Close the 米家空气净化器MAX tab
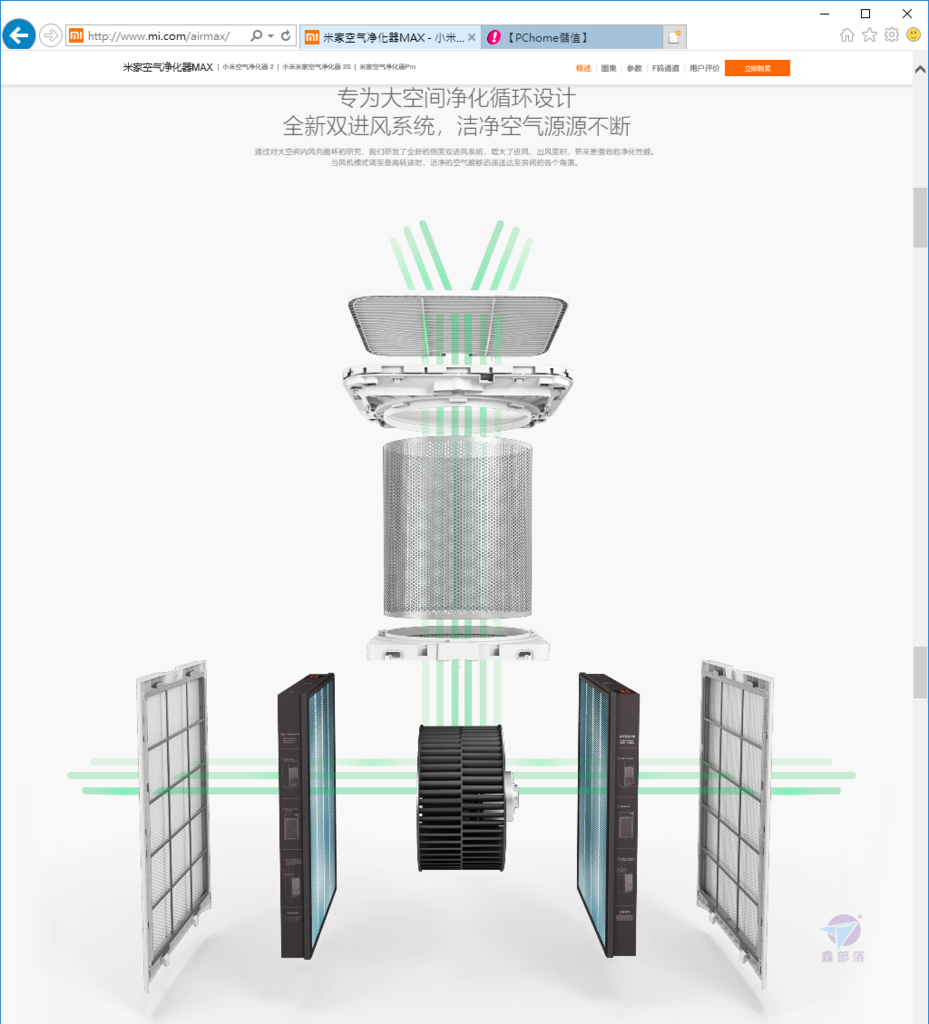 471,37
